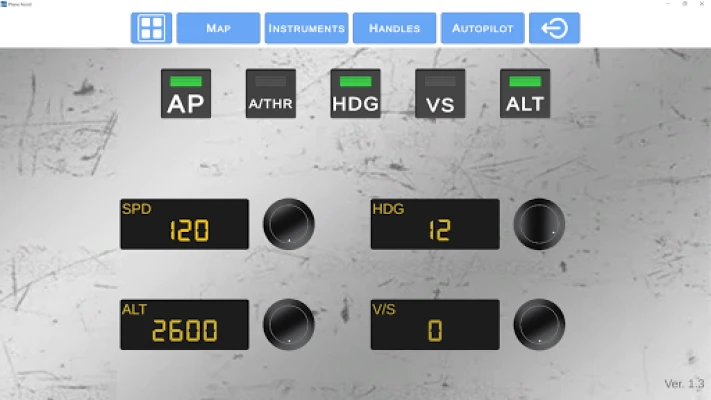Viewport: 711px width, 400px height.
Task: Select the HDG display showing 12
Action: 435,224
